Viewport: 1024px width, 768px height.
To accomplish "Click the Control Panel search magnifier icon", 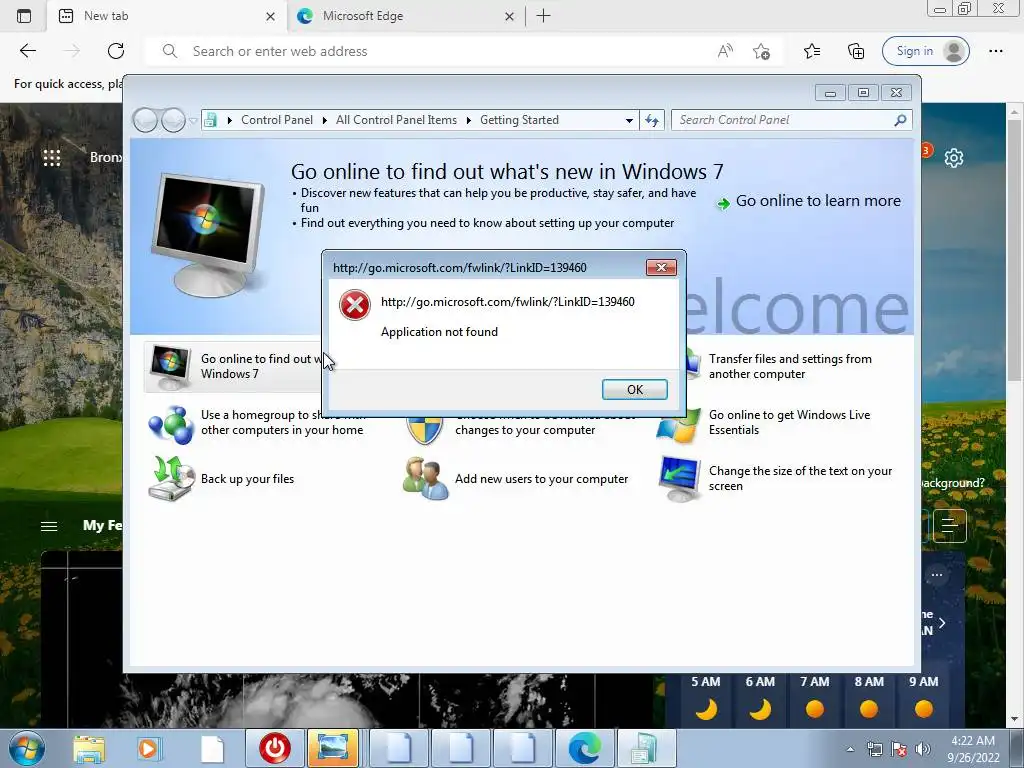I will pos(900,120).
